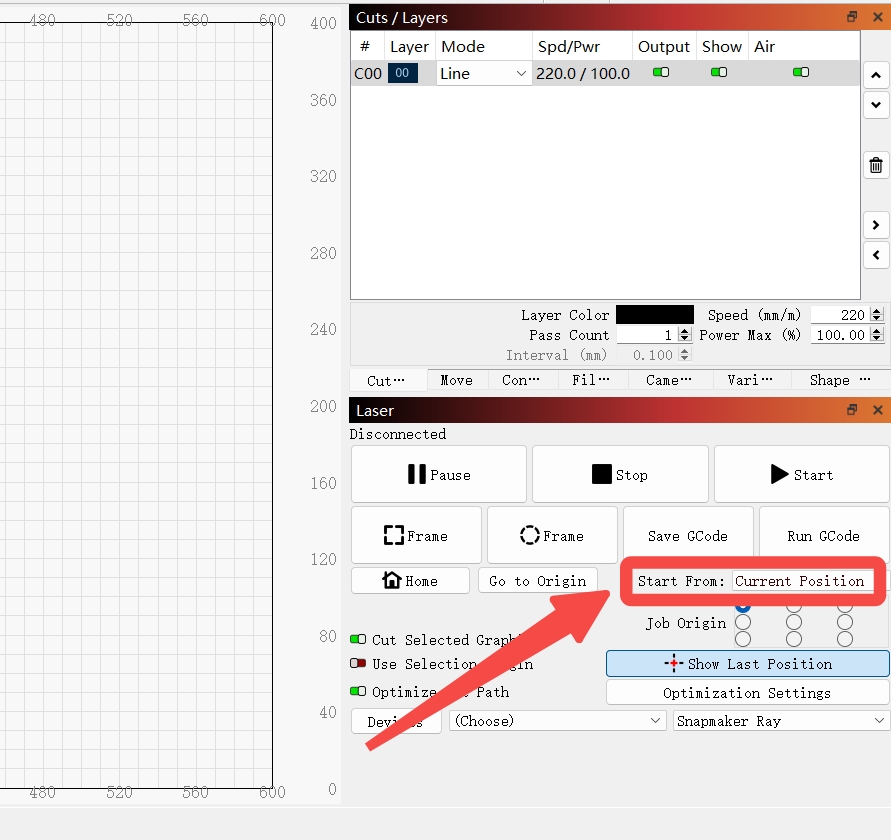891x840 pixels.
Task: Toggle Air for layer C00
Action: click(x=801, y=72)
